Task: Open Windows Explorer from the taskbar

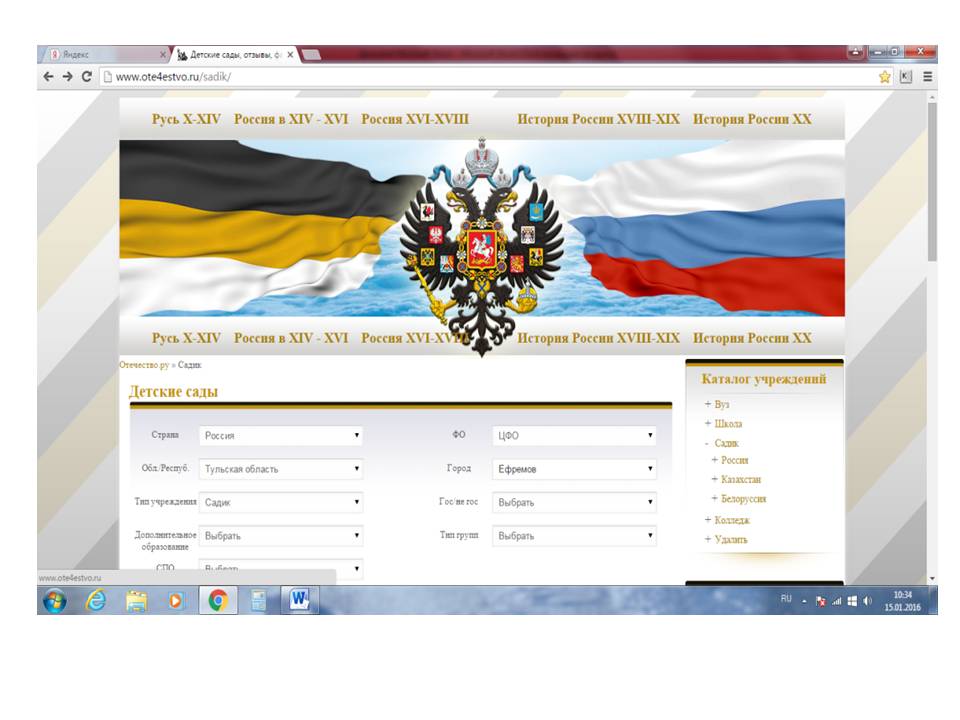Action: click(137, 601)
